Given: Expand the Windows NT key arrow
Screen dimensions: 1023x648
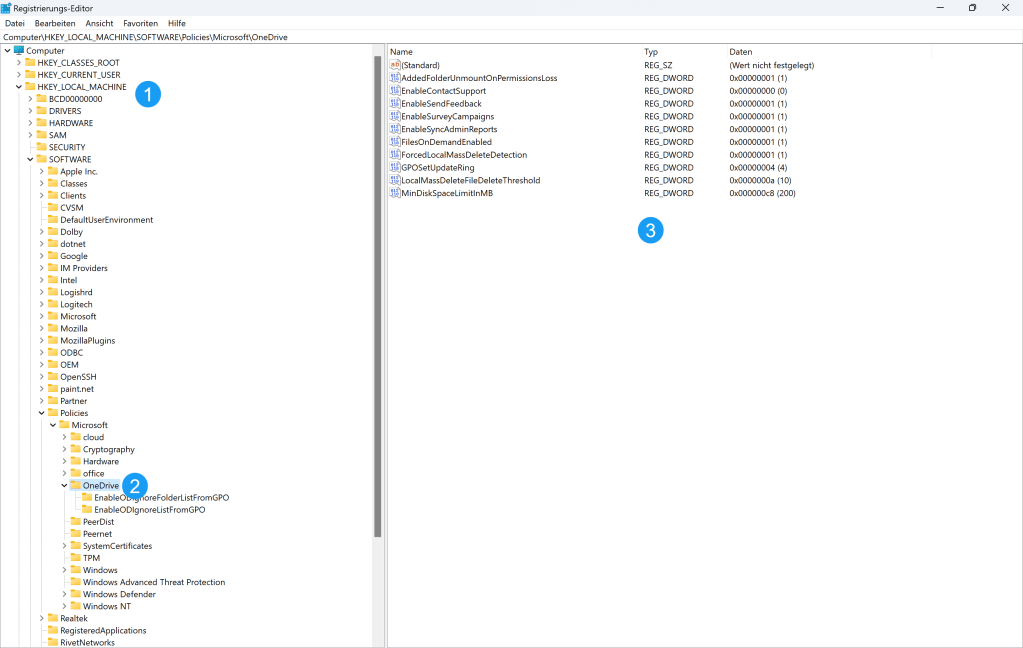Looking at the screenshot, I should pos(64,605).
